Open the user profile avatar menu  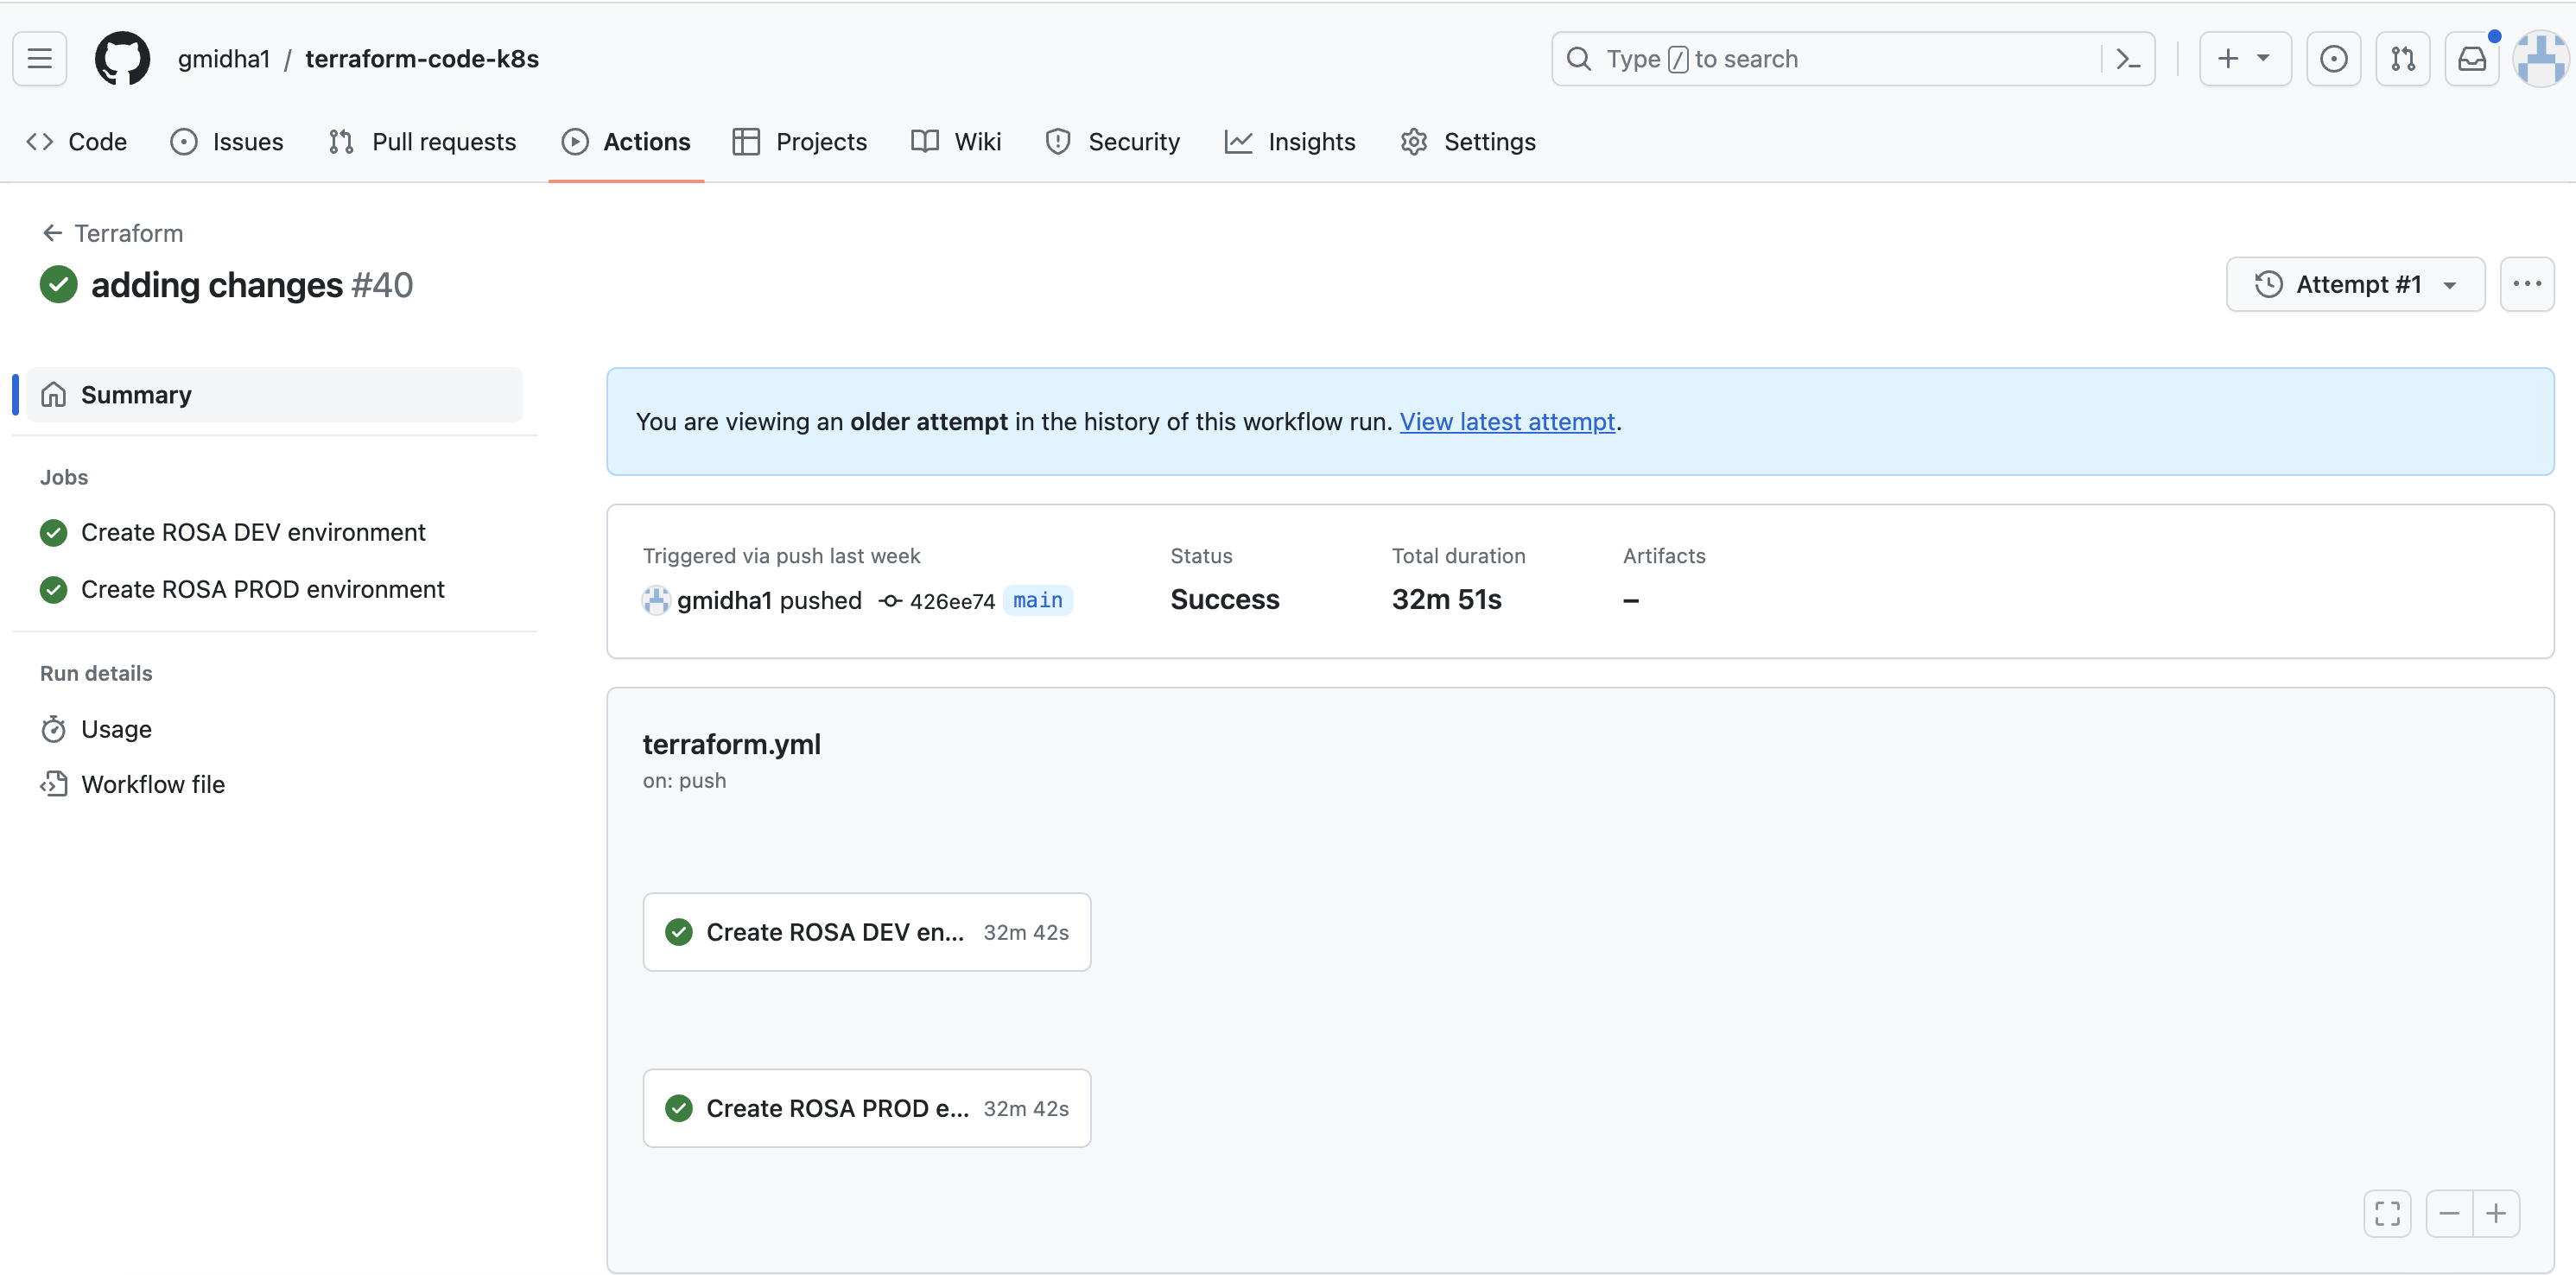point(2540,59)
